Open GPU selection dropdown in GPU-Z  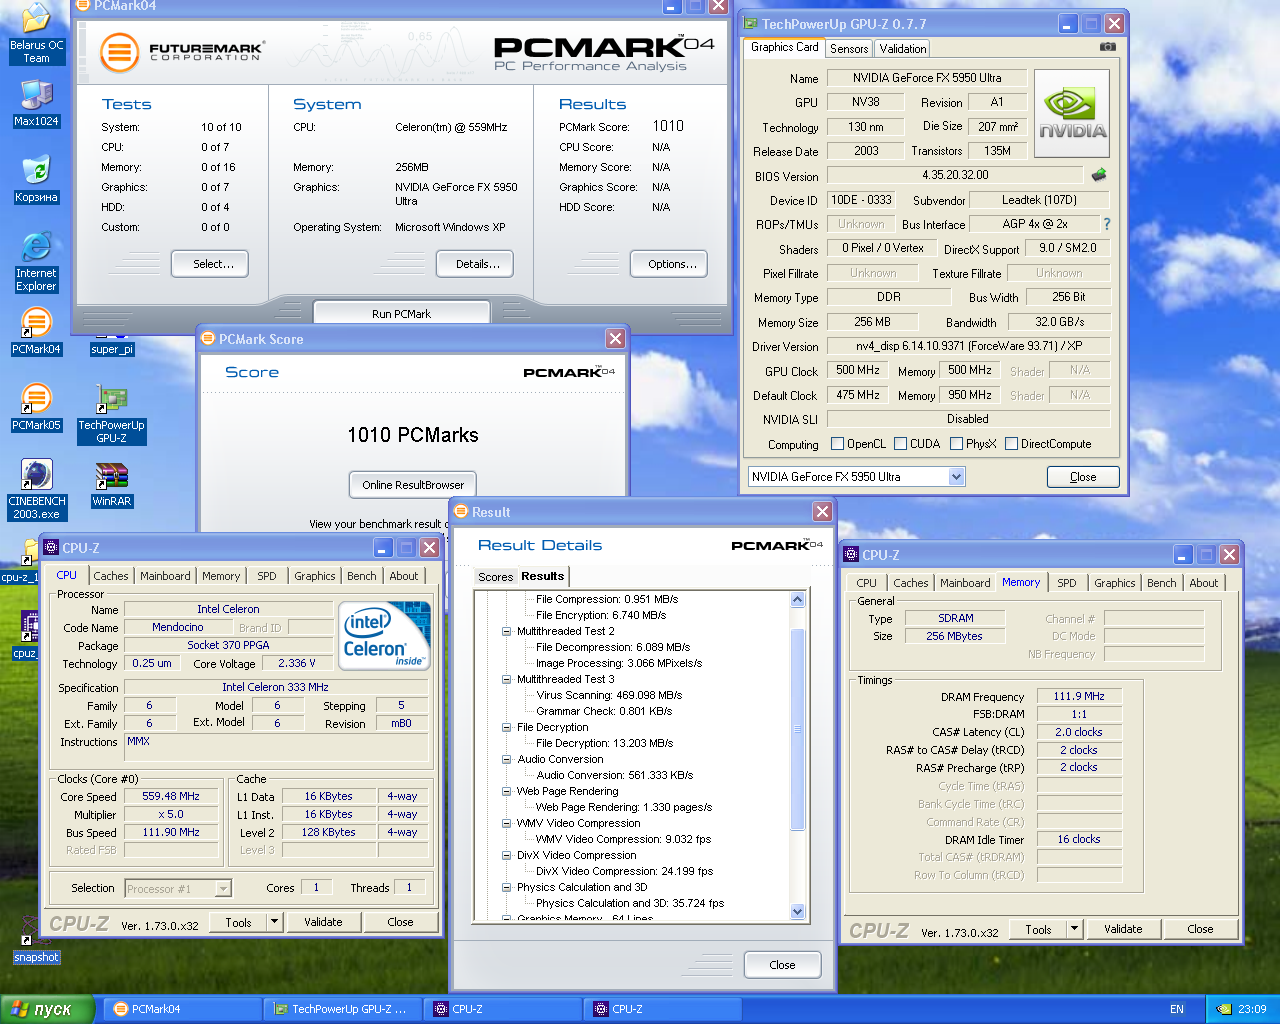tap(956, 477)
